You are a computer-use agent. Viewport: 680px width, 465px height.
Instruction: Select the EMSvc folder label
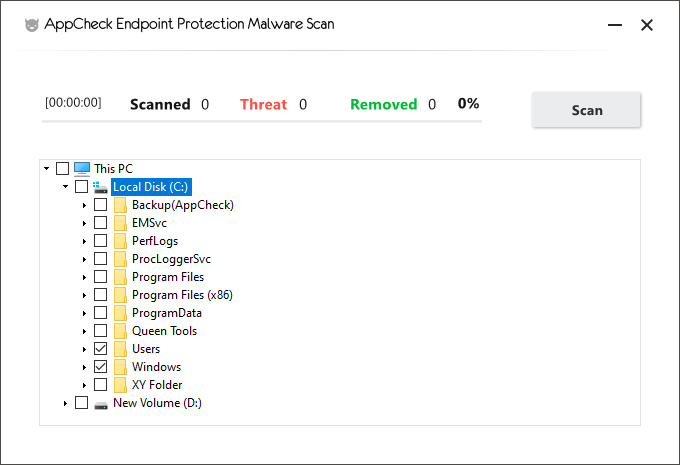[x=149, y=223]
